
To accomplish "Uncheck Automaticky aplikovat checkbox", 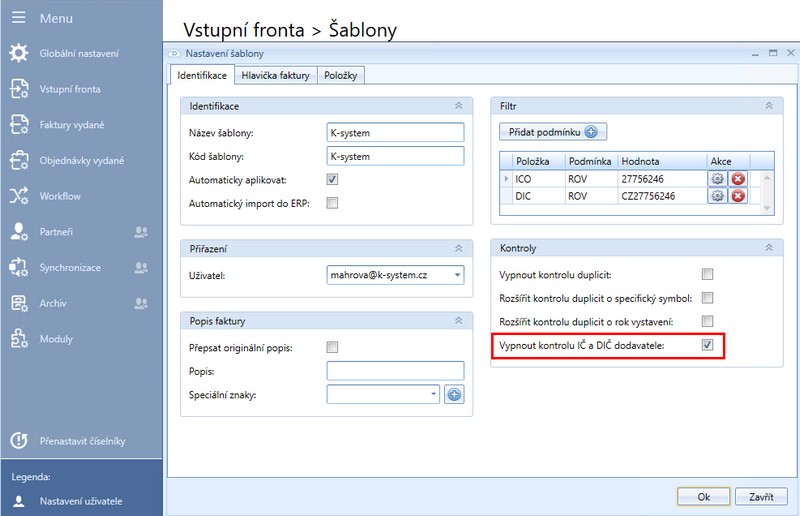I will pos(333,180).
